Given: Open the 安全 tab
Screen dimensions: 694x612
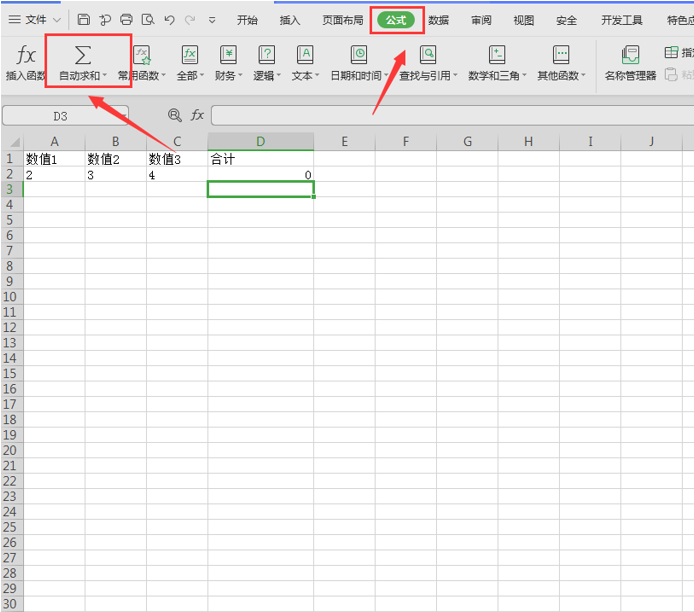Looking at the screenshot, I should tap(567, 20).
